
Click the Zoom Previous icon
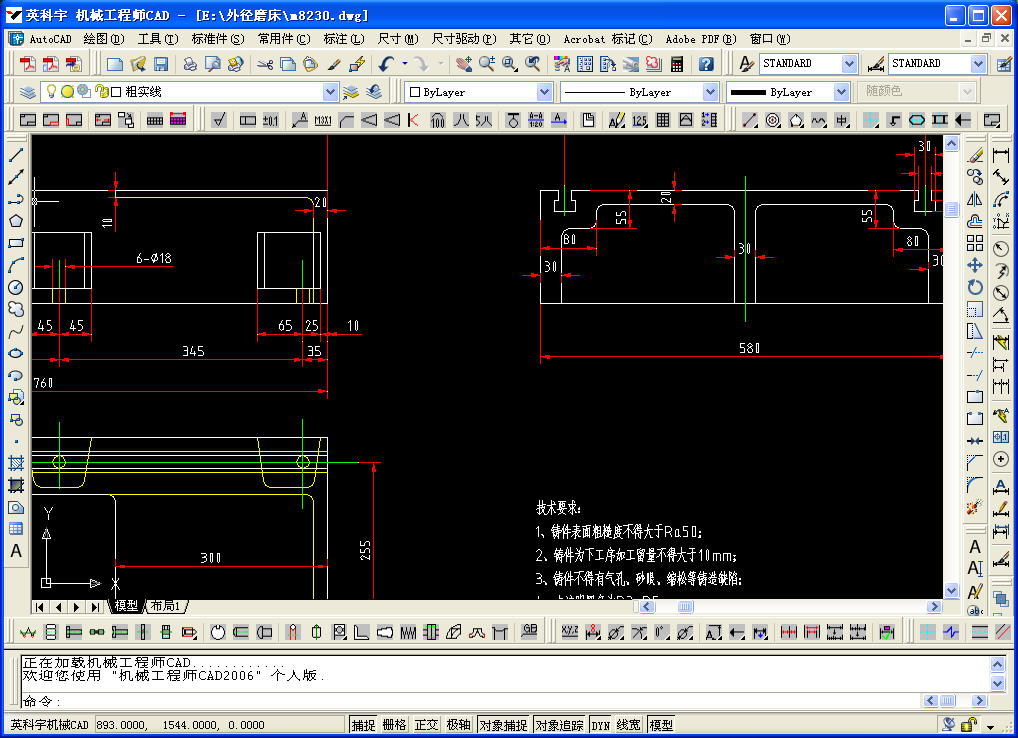coord(533,64)
